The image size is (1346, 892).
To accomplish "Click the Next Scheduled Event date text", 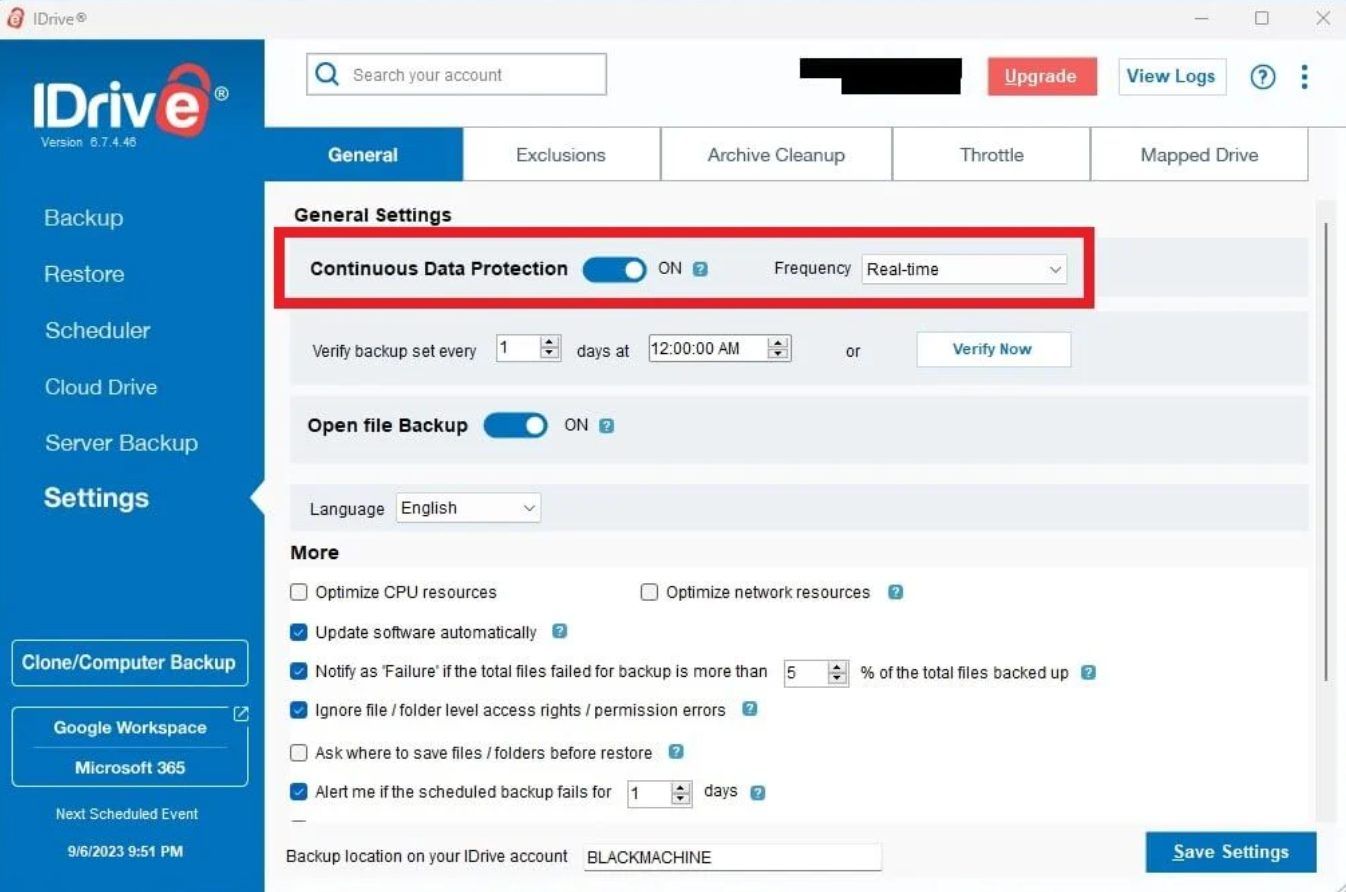I will pos(126,851).
